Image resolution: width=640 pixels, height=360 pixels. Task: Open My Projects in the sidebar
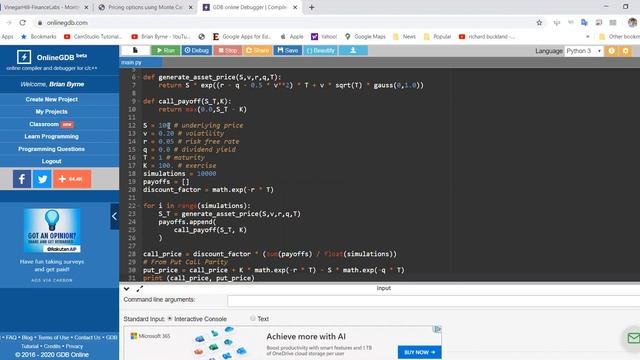click(x=51, y=111)
